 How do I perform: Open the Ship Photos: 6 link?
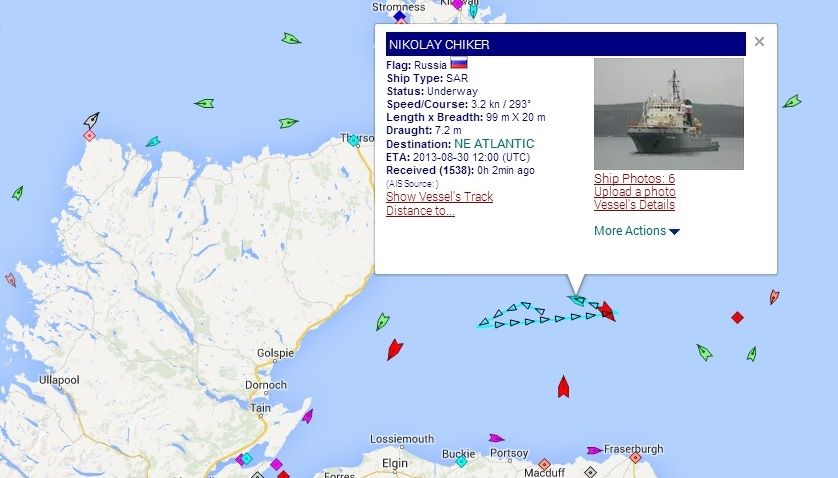[634, 179]
